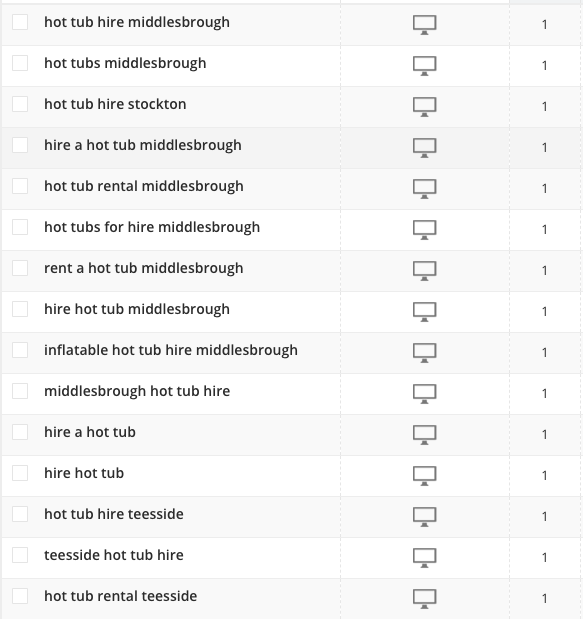This screenshot has width=583, height=619.
Task: Click desktop icon for teesside hot tub hire
Action: coord(424,558)
